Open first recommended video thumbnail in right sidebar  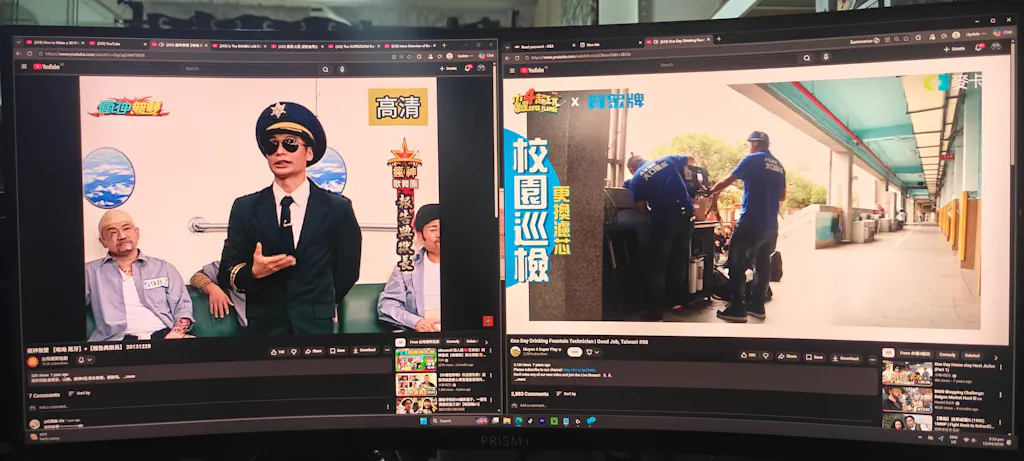pyautogui.click(x=906, y=373)
